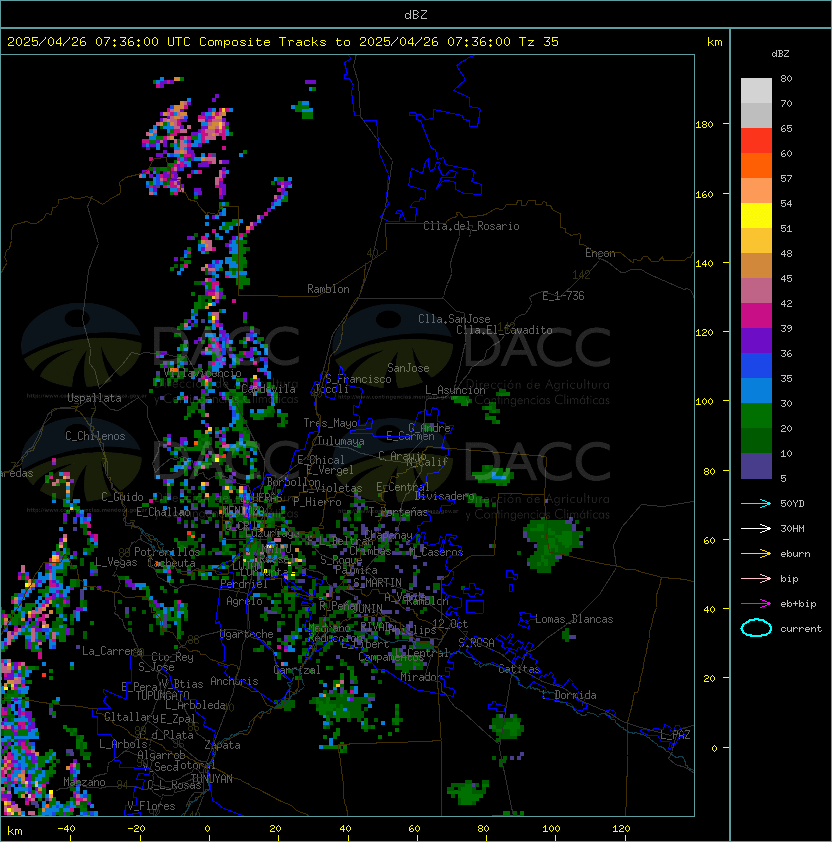The image size is (832, 842).
Task: Select the Encon map label
Action: 600,253
